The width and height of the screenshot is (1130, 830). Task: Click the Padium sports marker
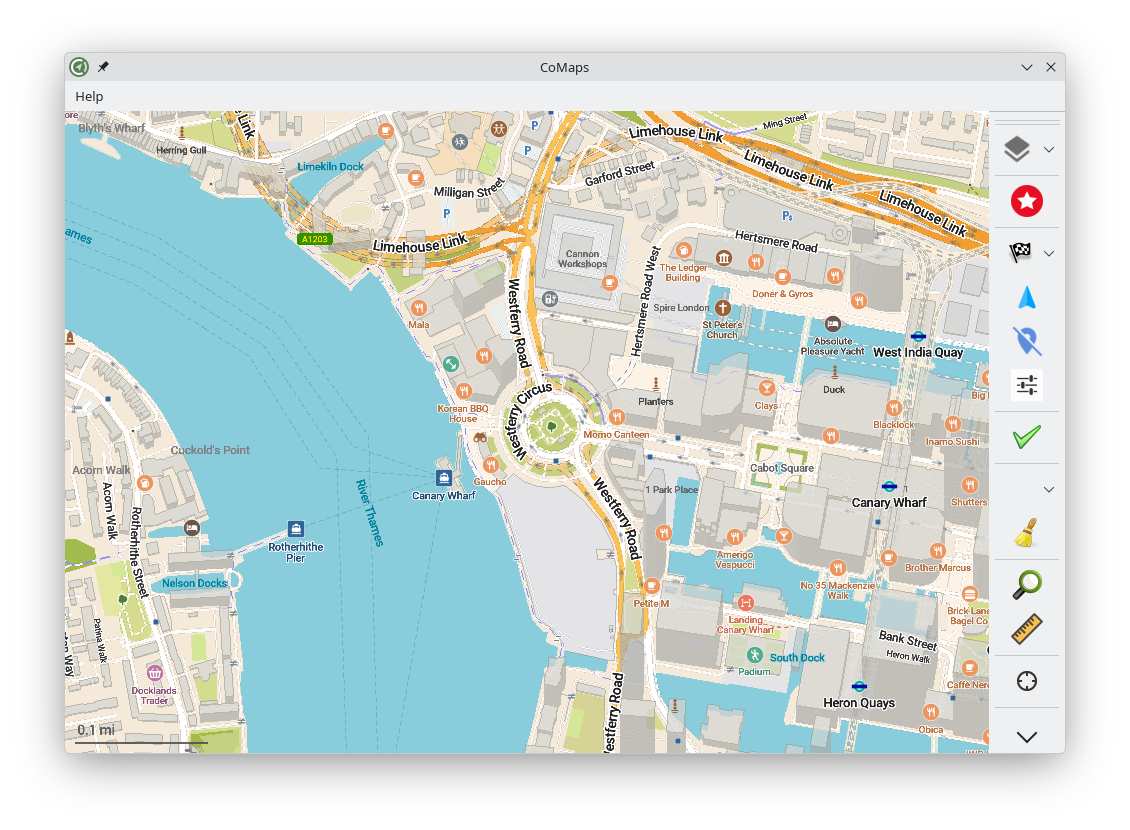pos(755,655)
